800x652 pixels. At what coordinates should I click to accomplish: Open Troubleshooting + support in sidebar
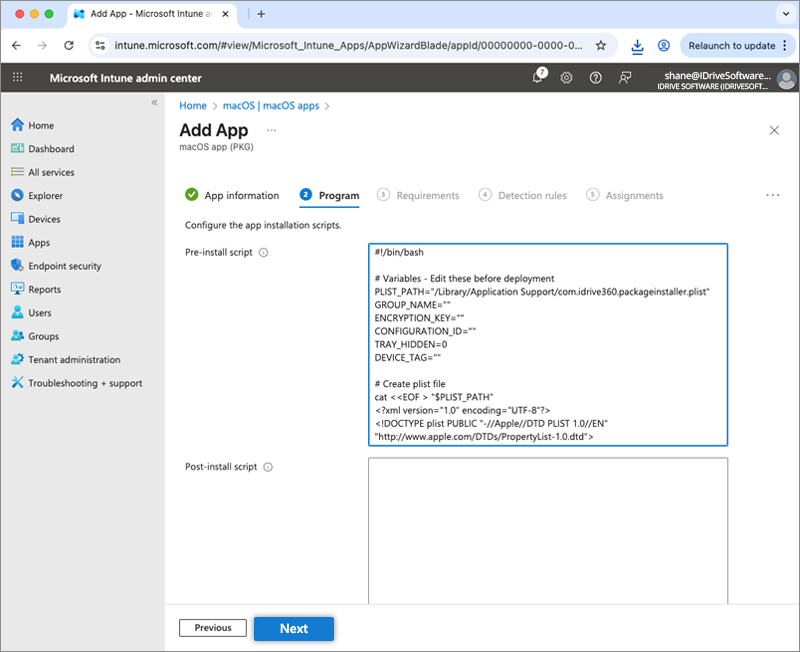click(x=77, y=383)
